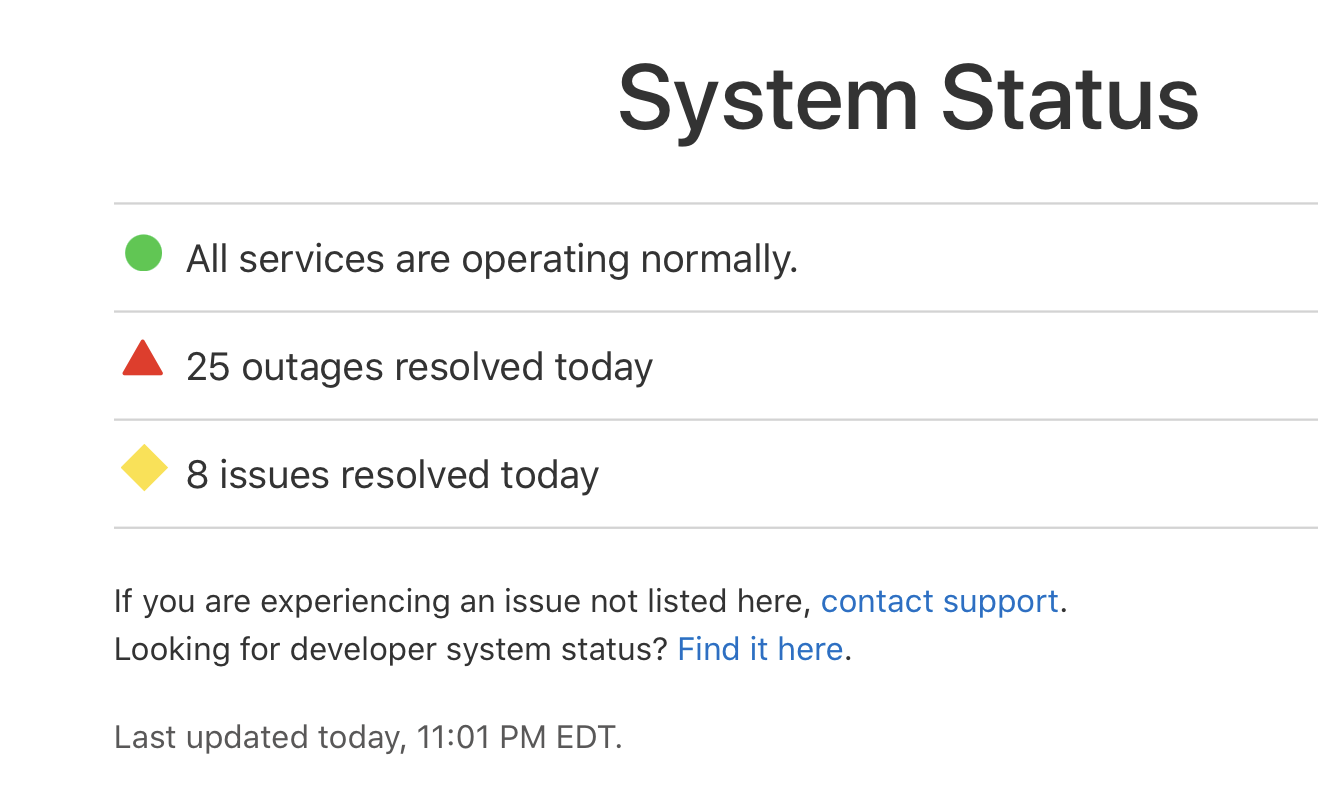Screen dimensions: 1318x806
Task: Select 25 outages resolved today row
Action: click(716, 366)
